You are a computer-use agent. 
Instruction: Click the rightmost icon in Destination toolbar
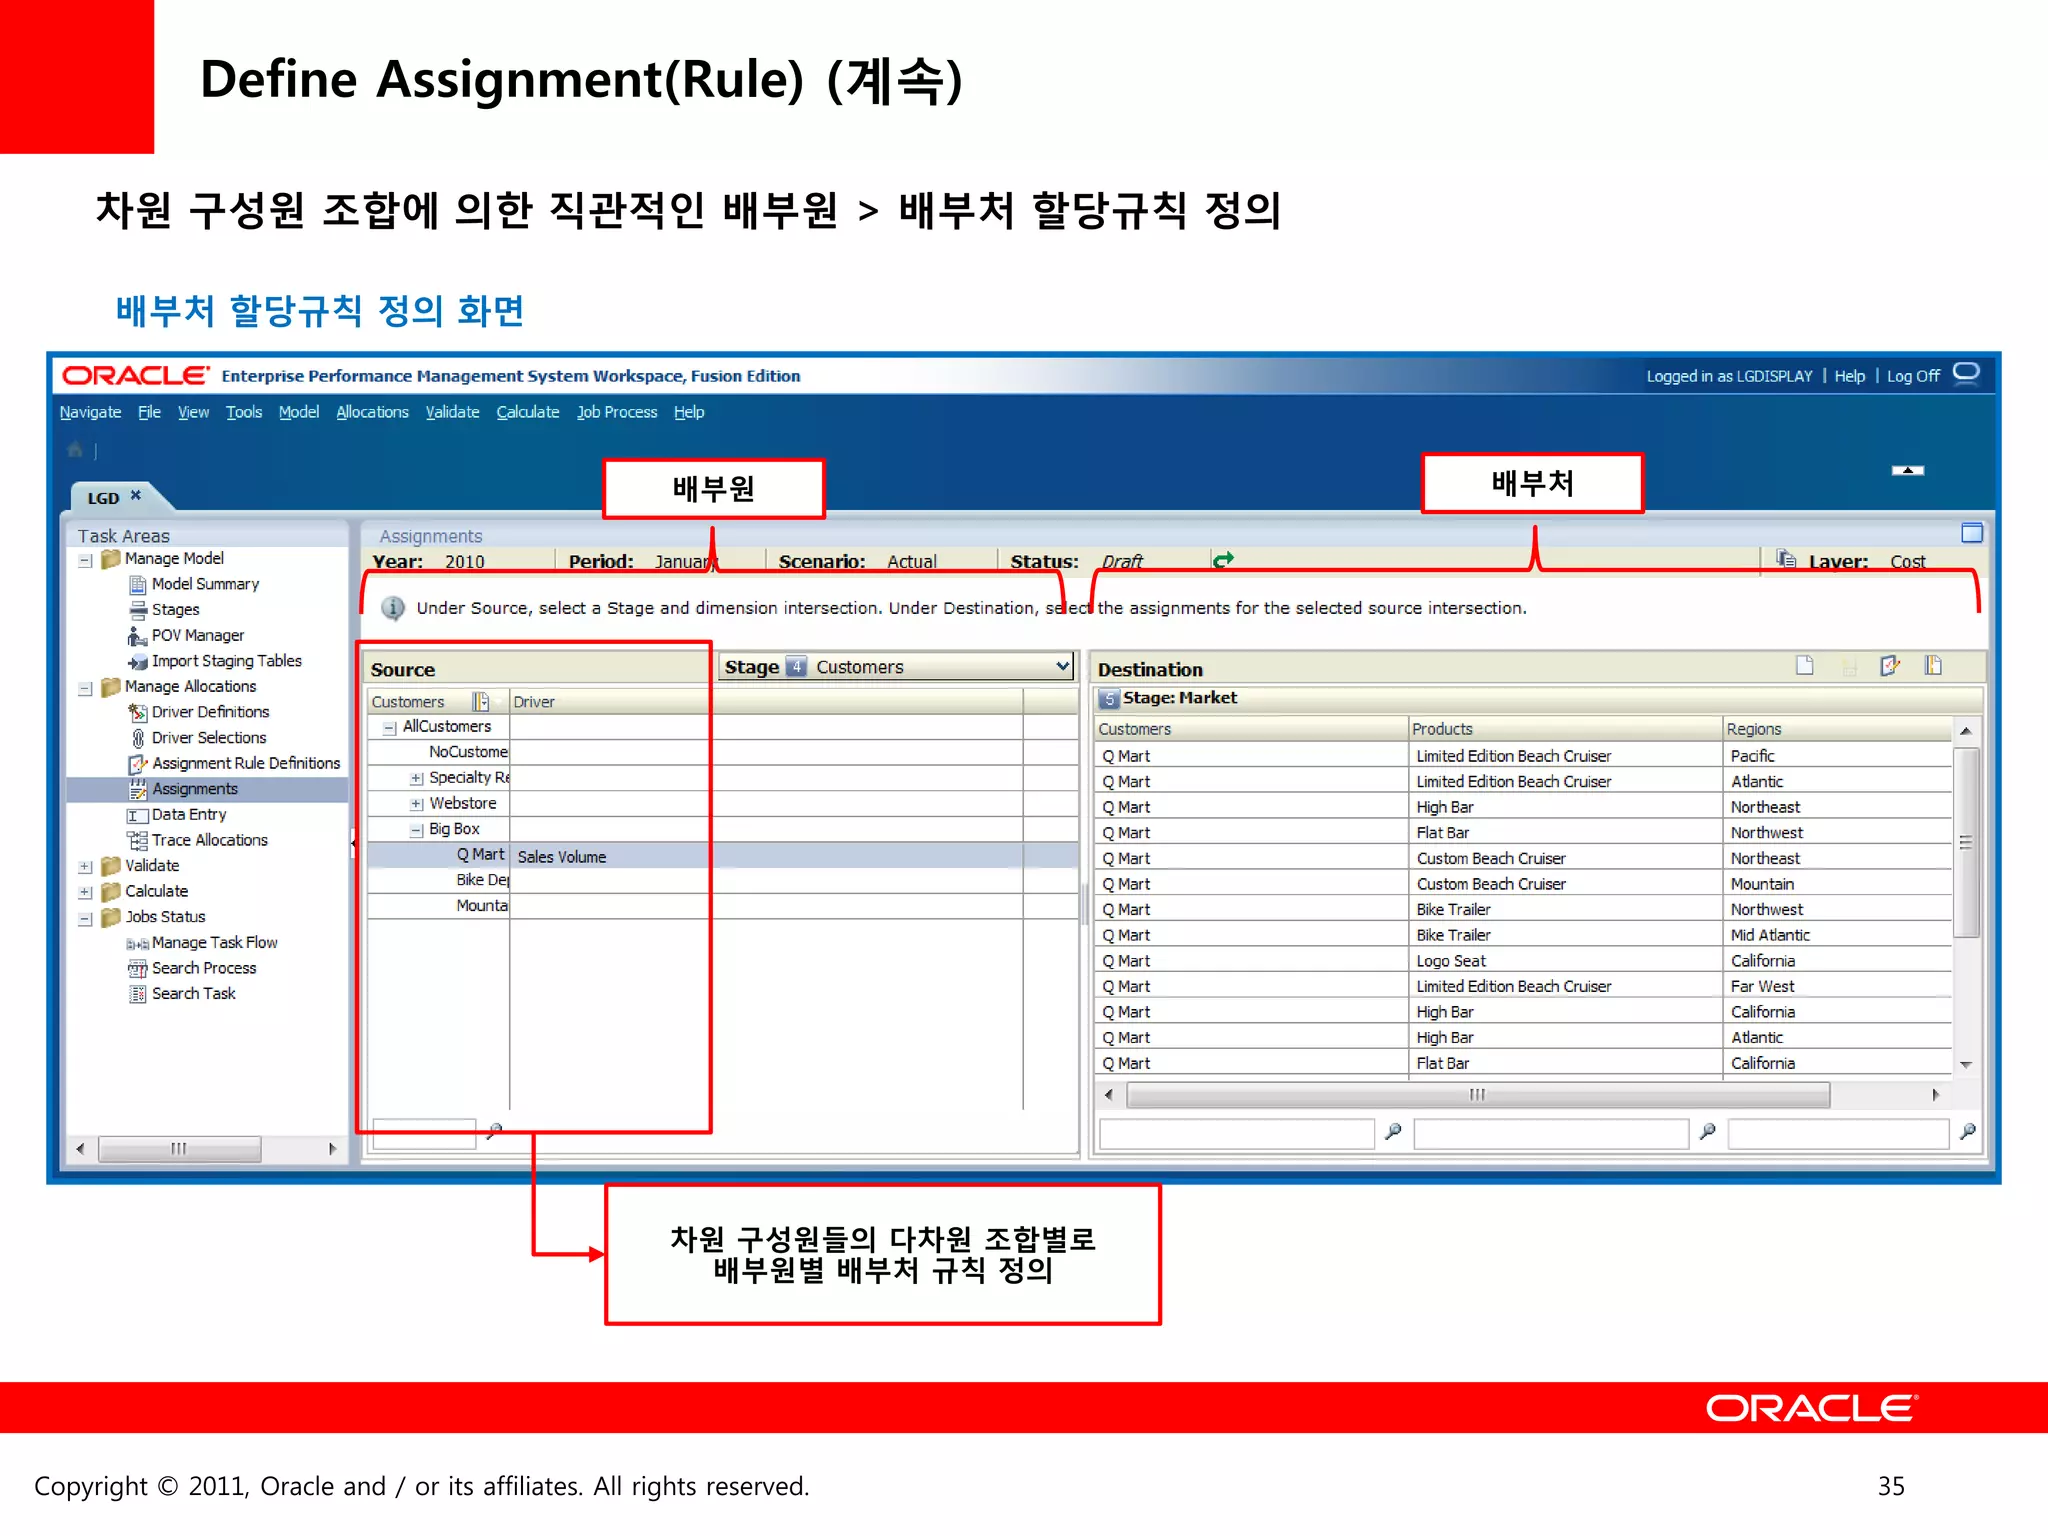click(1933, 666)
